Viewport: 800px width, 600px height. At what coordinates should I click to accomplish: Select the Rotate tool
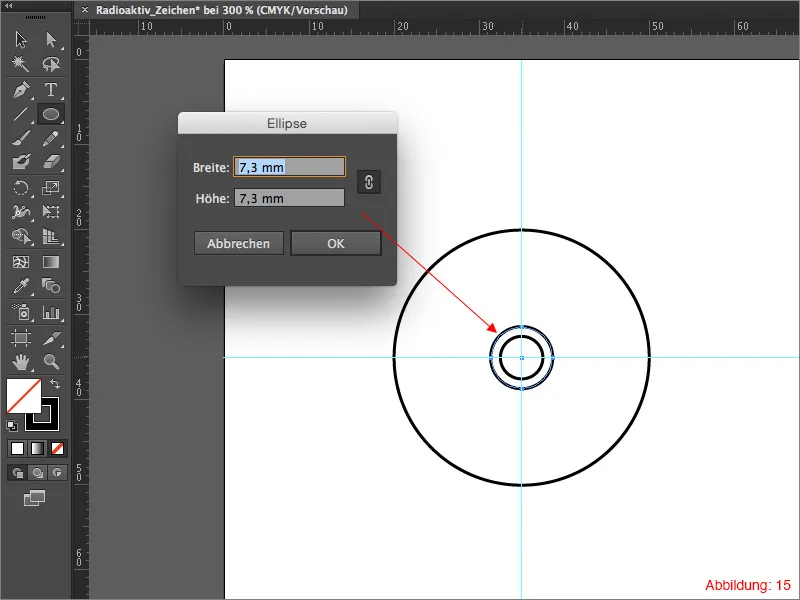pyautogui.click(x=21, y=188)
